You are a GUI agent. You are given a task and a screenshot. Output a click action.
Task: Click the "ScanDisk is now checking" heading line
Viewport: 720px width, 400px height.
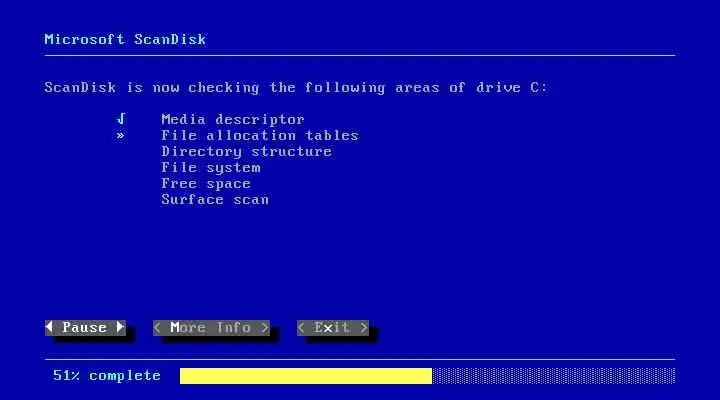pos(296,88)
